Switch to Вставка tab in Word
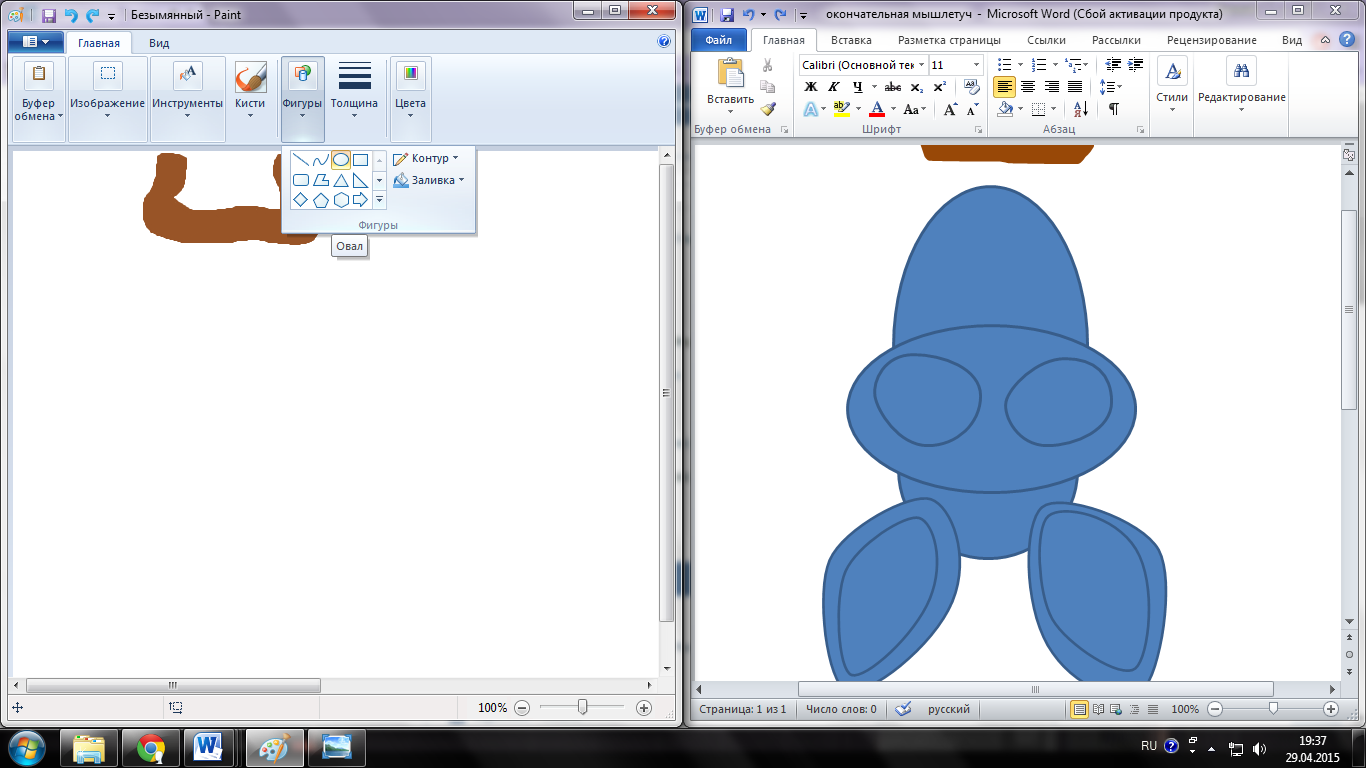Viewport: 1366px width, 768px height. [851, 40]
